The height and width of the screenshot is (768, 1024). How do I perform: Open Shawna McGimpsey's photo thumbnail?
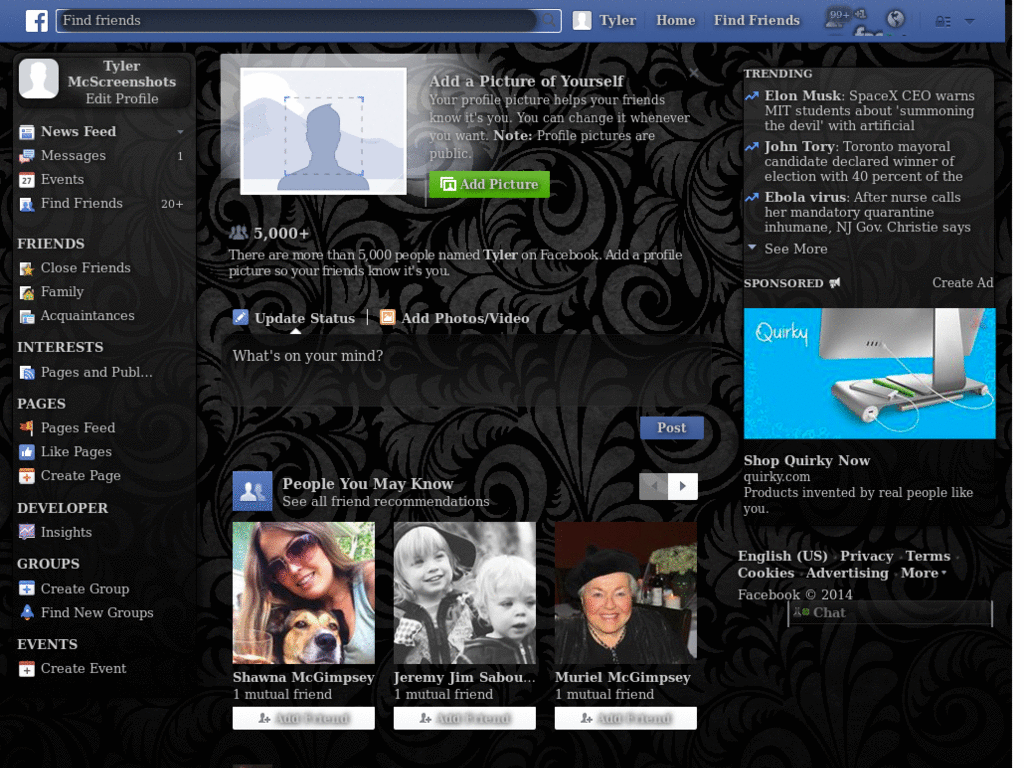click(x=304, y=593)
